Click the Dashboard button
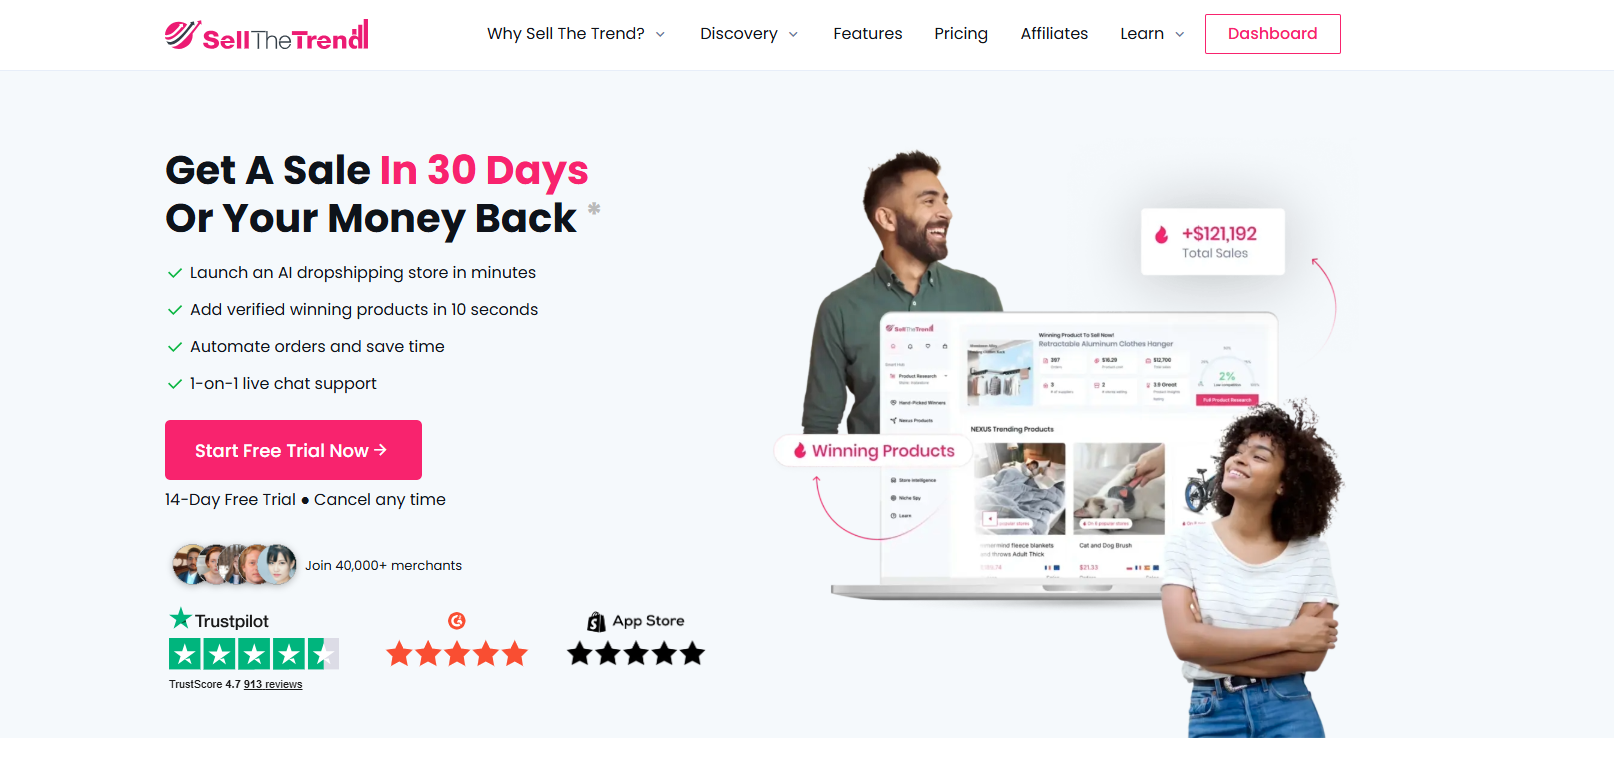 (1273, 34)
